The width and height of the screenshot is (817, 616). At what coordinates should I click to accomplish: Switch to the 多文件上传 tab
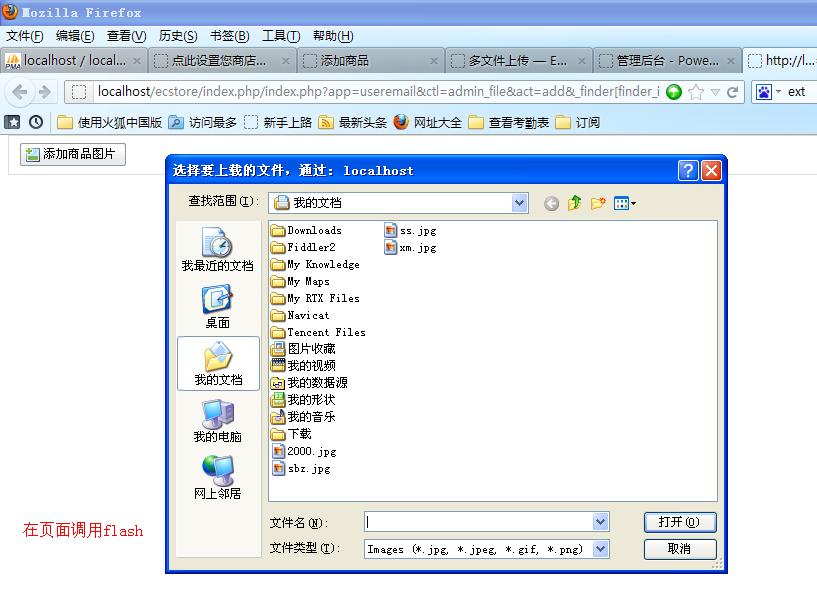(517, 61)
